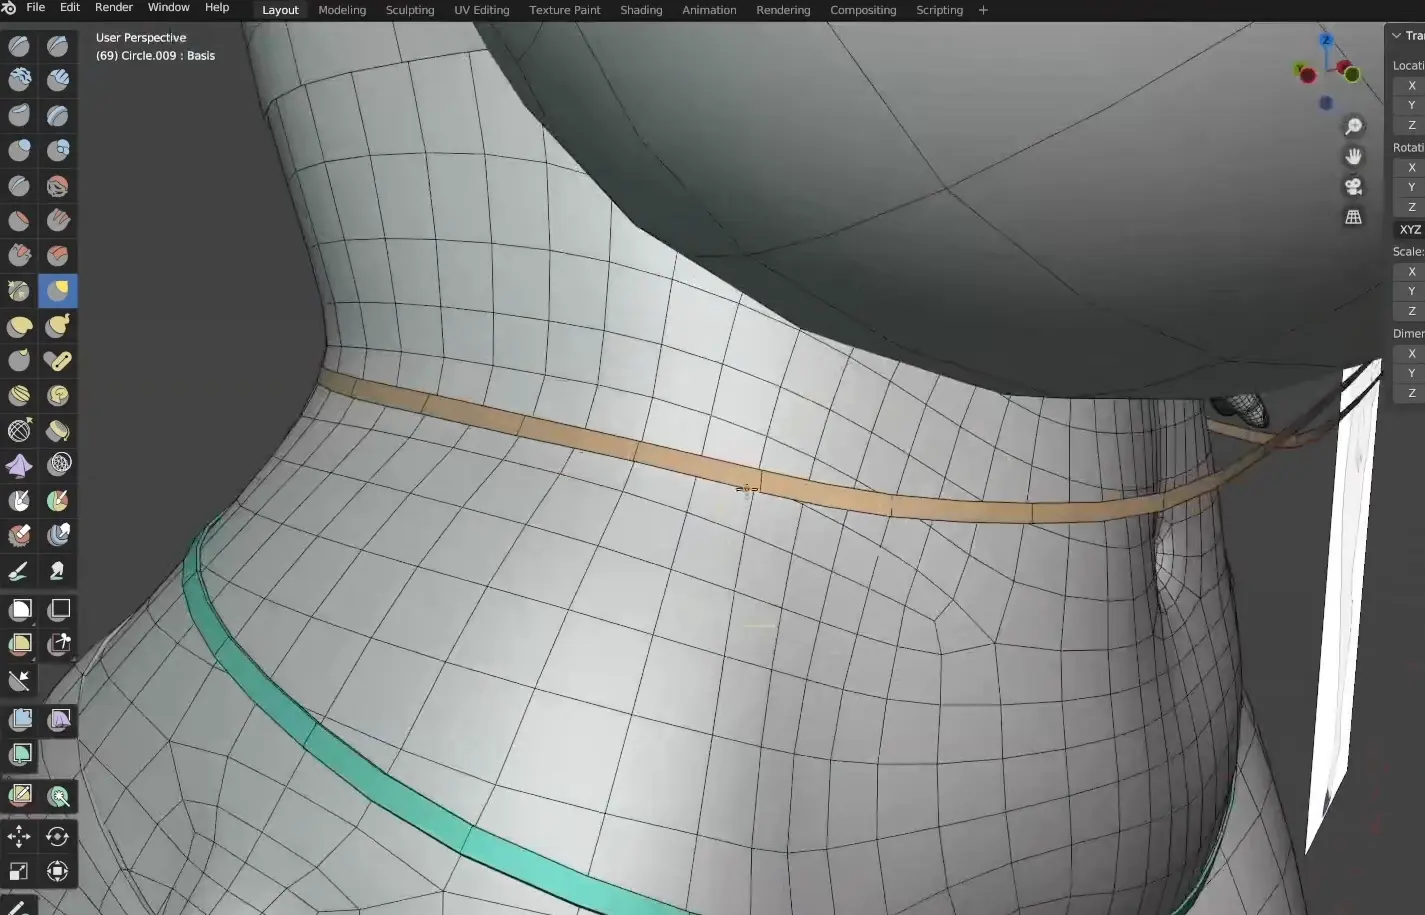Add a new workspace with plus button
Viewport: 1425px width, 915px height.
coord(983,10)
